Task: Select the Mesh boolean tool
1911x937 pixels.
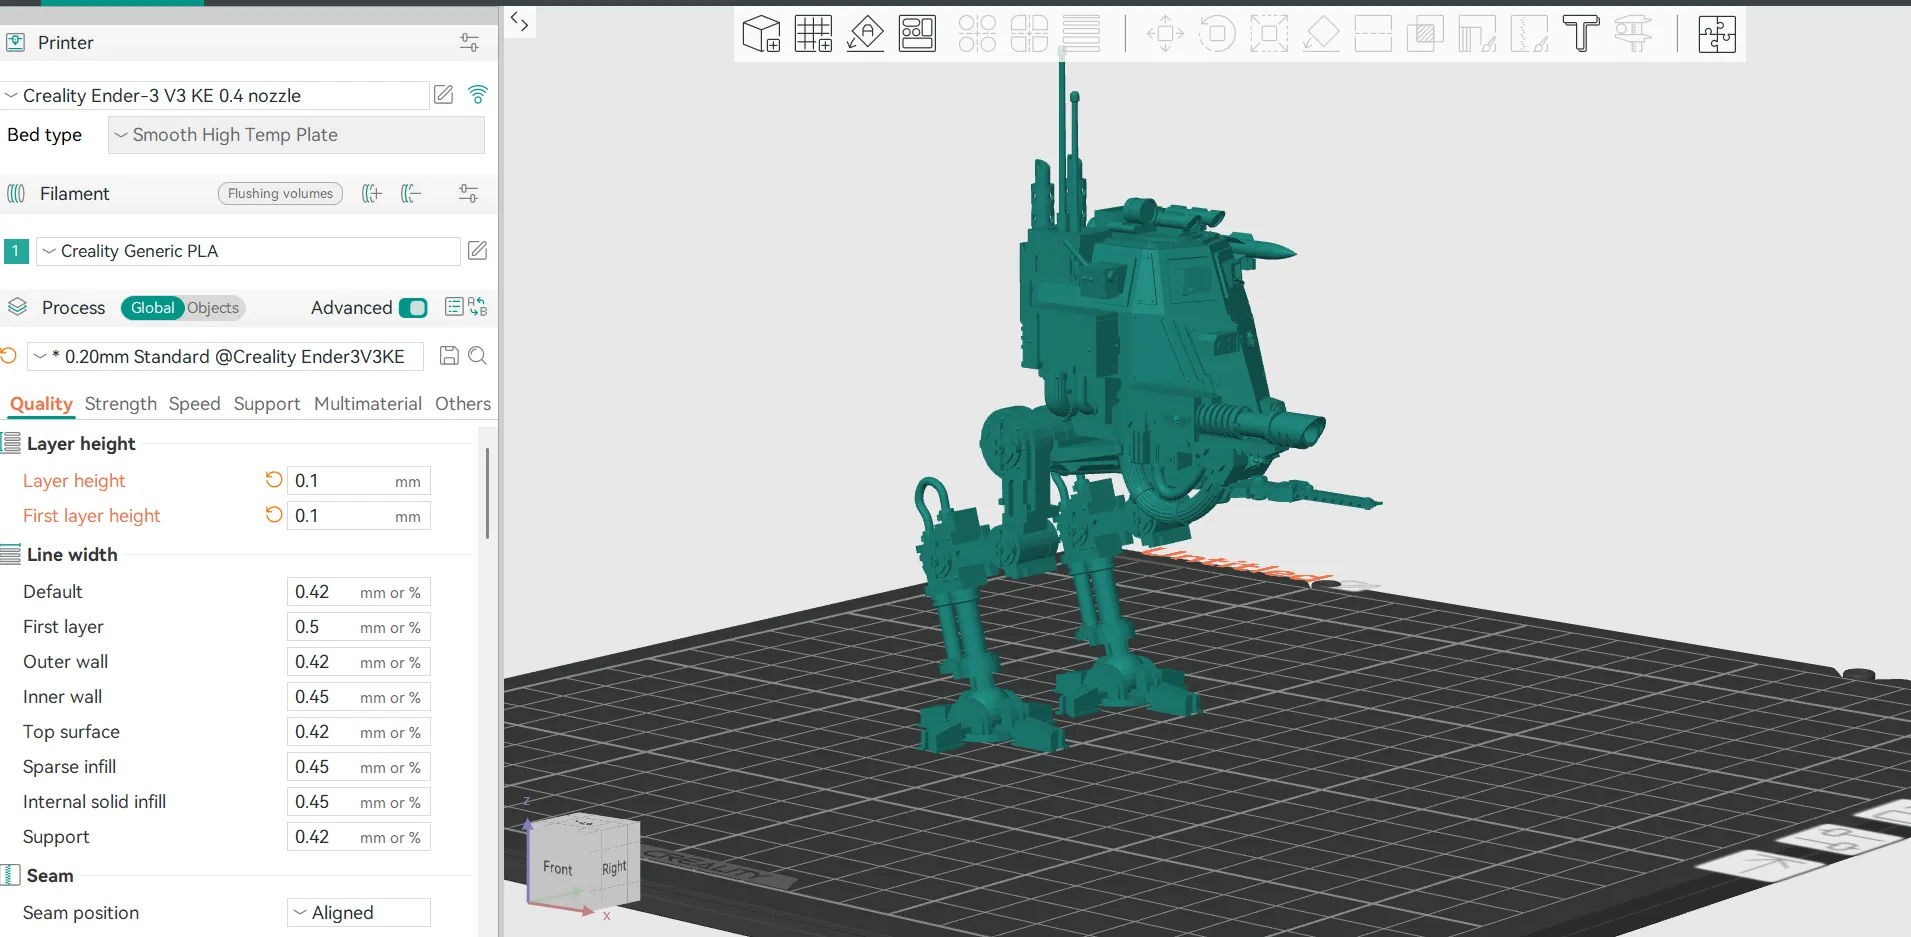Action: (x=1425, y=33)
